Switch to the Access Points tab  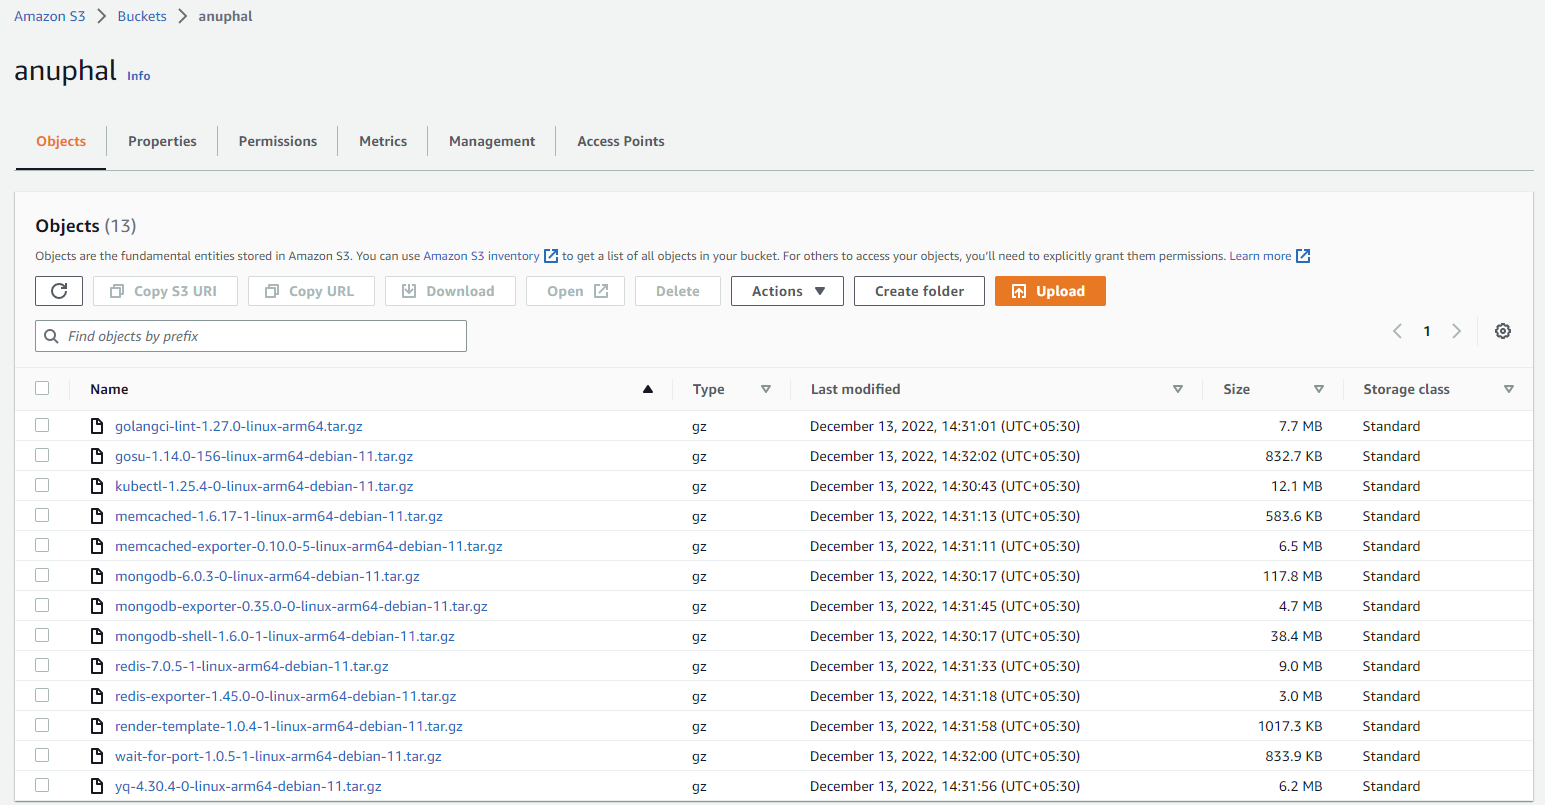[x=621, y=141]
